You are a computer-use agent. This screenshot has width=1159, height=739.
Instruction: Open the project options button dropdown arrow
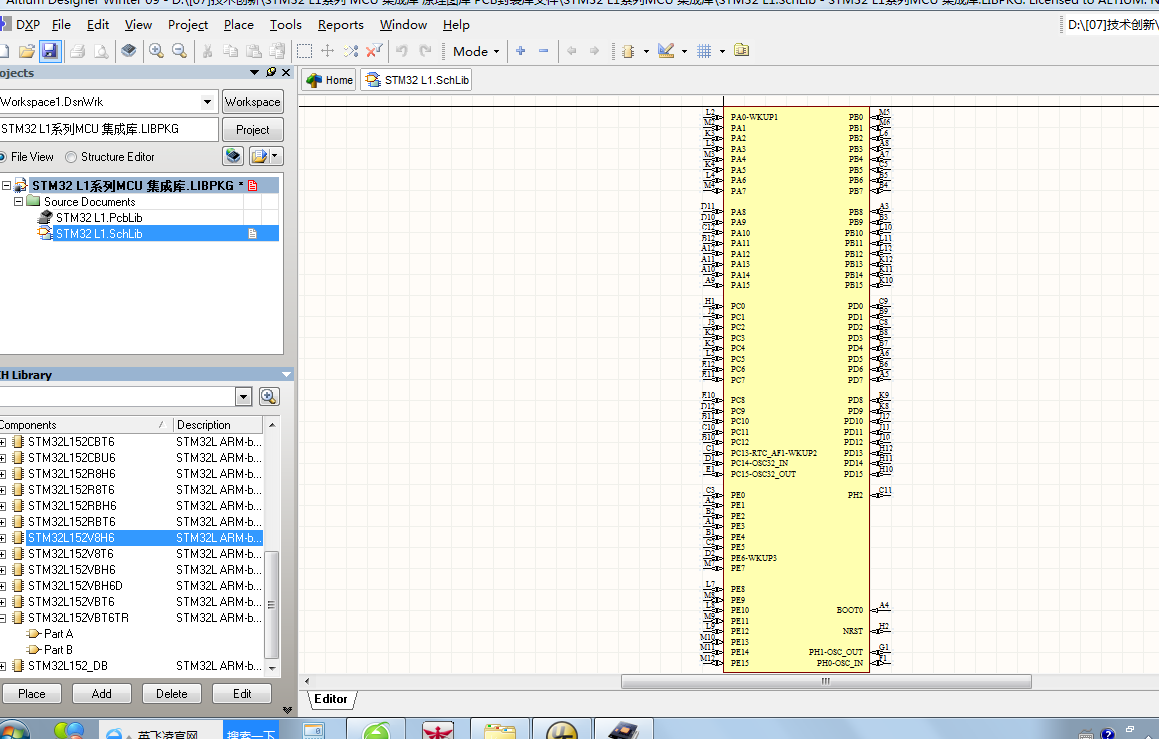(275, 157)
